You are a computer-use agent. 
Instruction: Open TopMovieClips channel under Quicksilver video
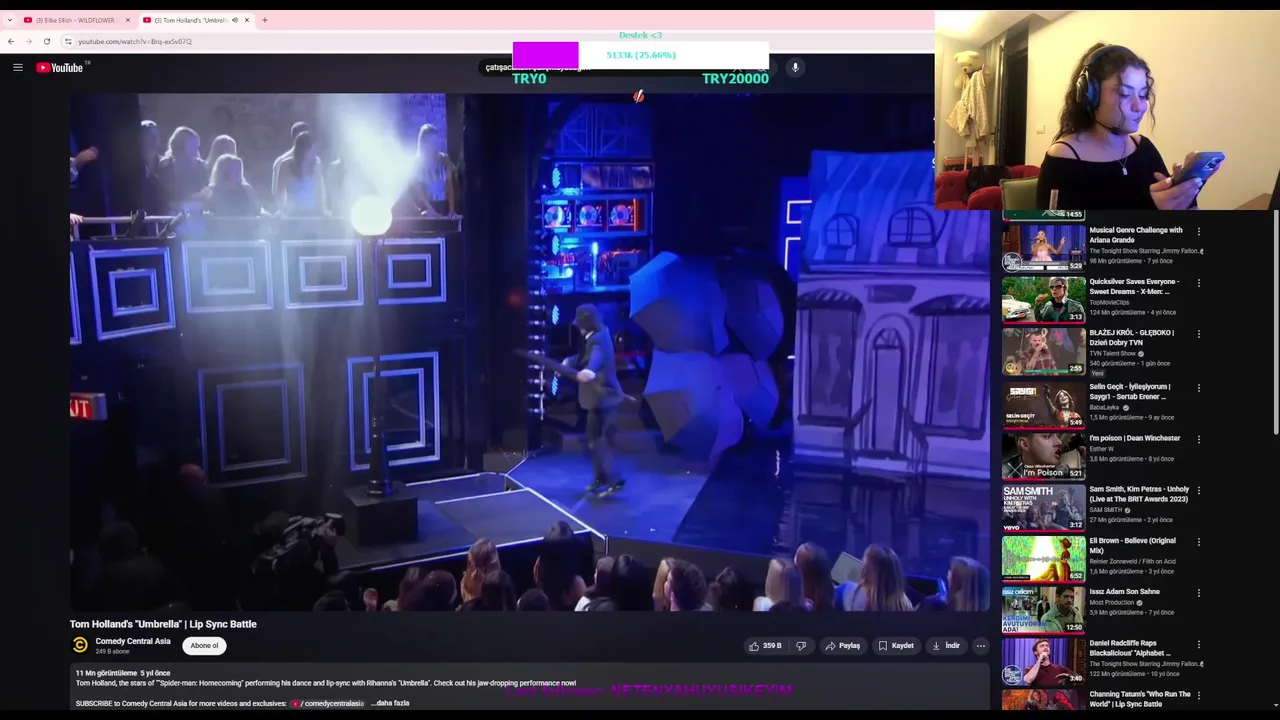click(1109, 302)
